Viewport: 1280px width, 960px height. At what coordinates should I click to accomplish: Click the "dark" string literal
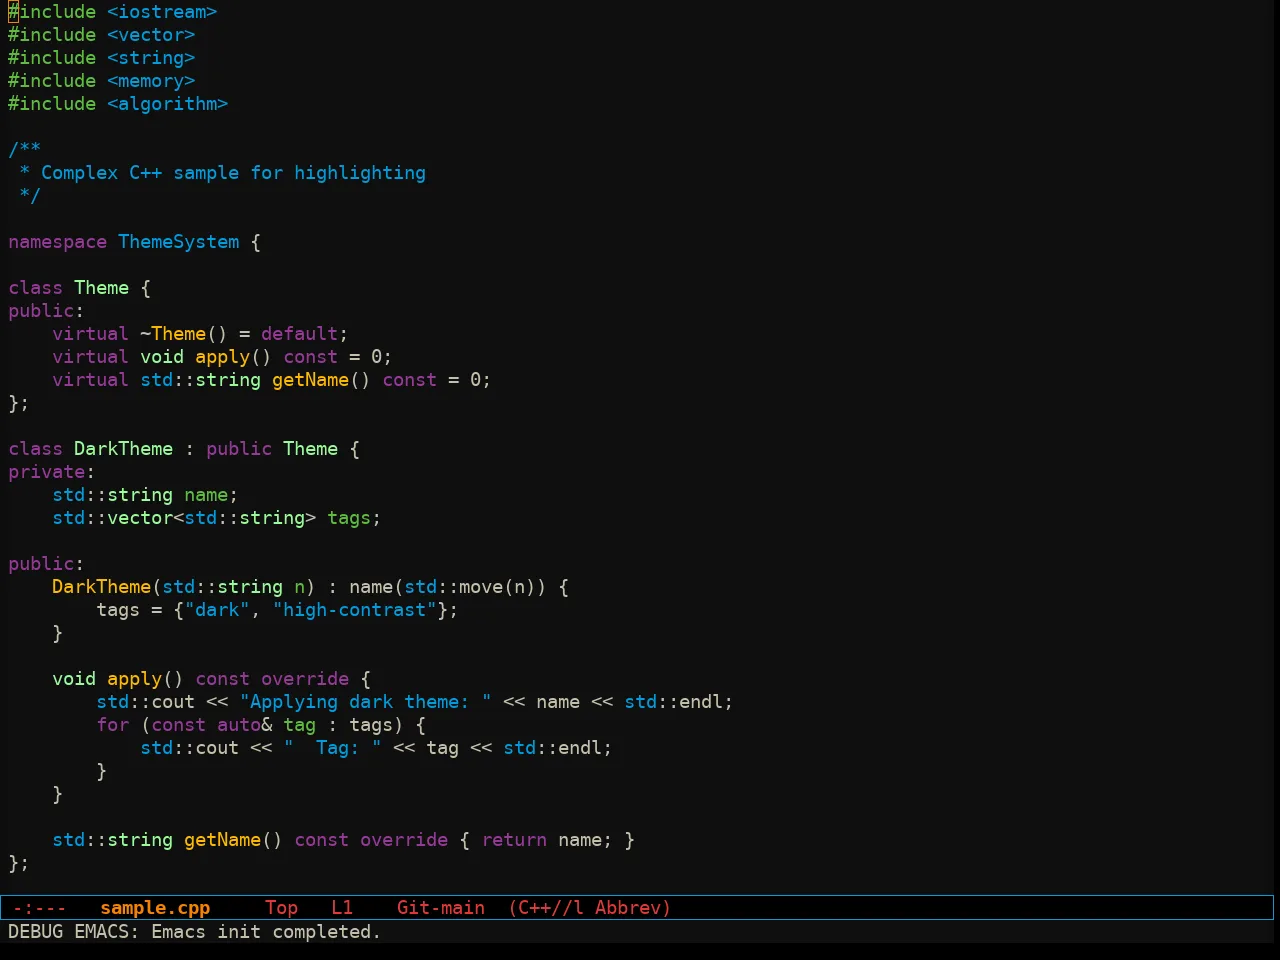pyautogui.click(x=217, y=610)
